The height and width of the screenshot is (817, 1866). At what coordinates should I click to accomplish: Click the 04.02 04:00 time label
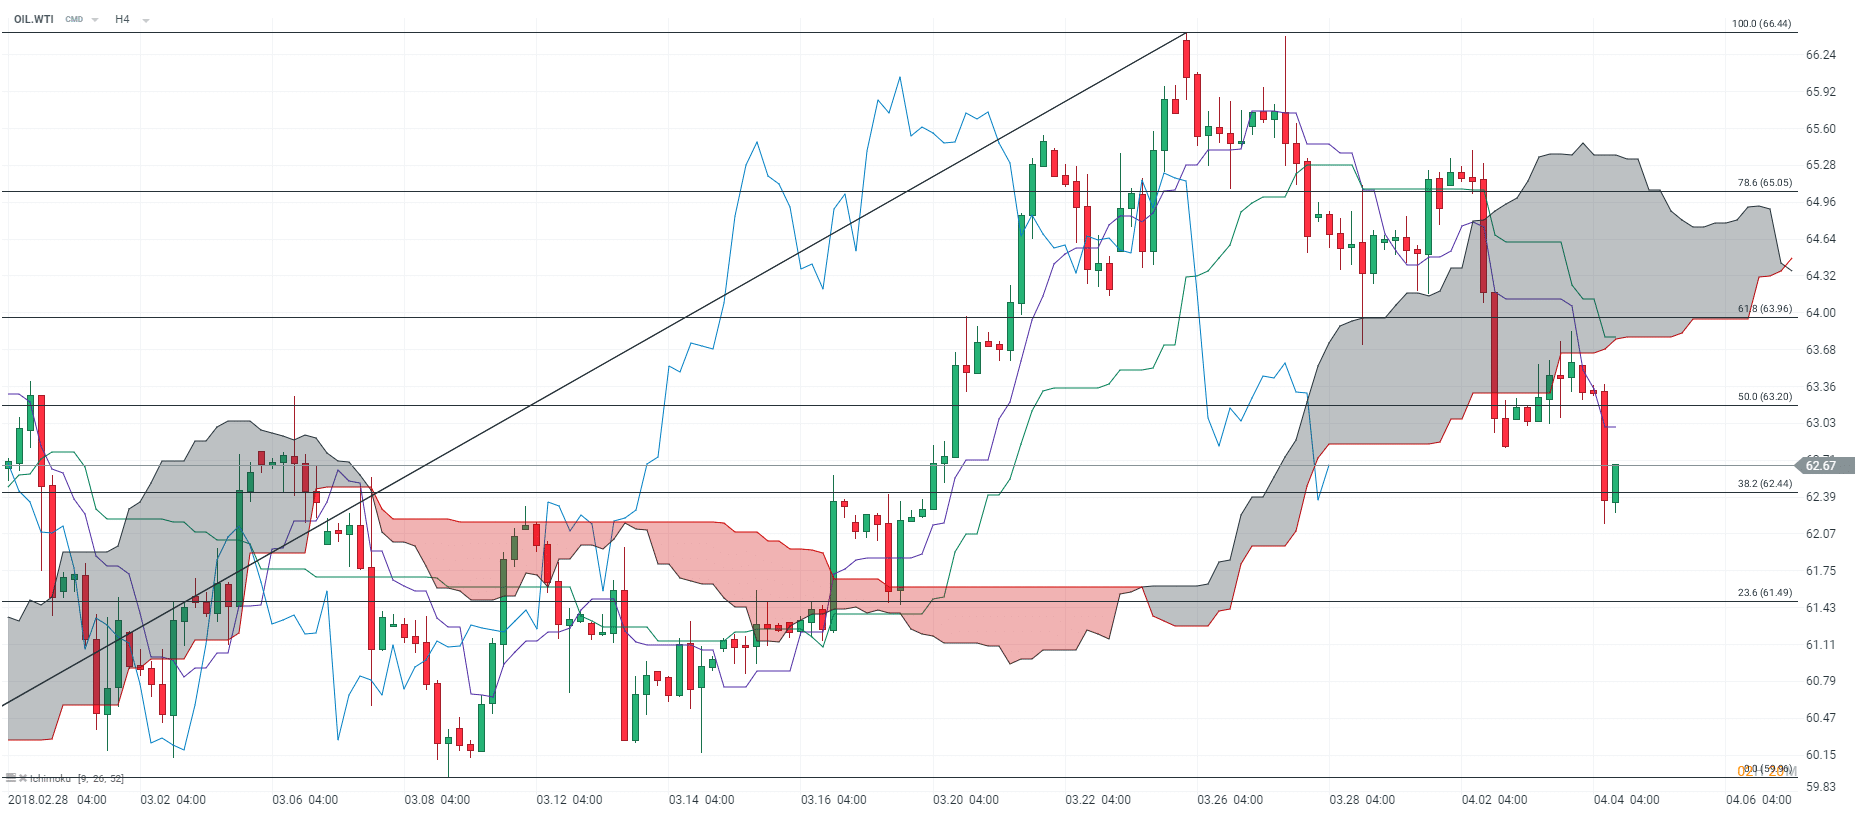pos(1494,800)
